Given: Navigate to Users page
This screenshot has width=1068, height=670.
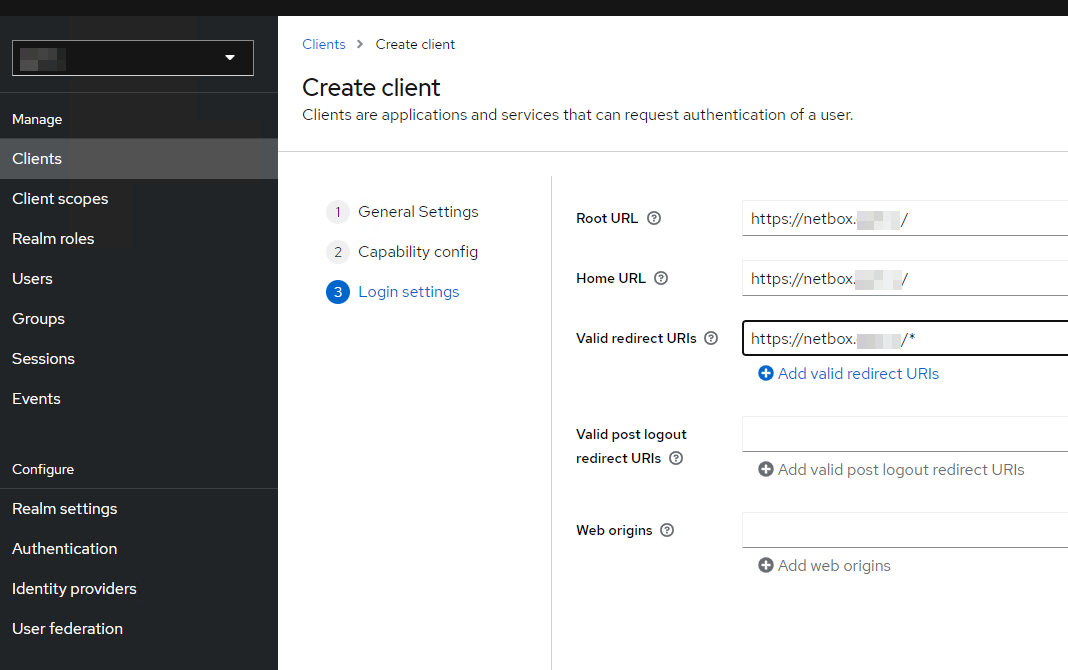Looking at the screenshot, I should click(x=32, y=279).
